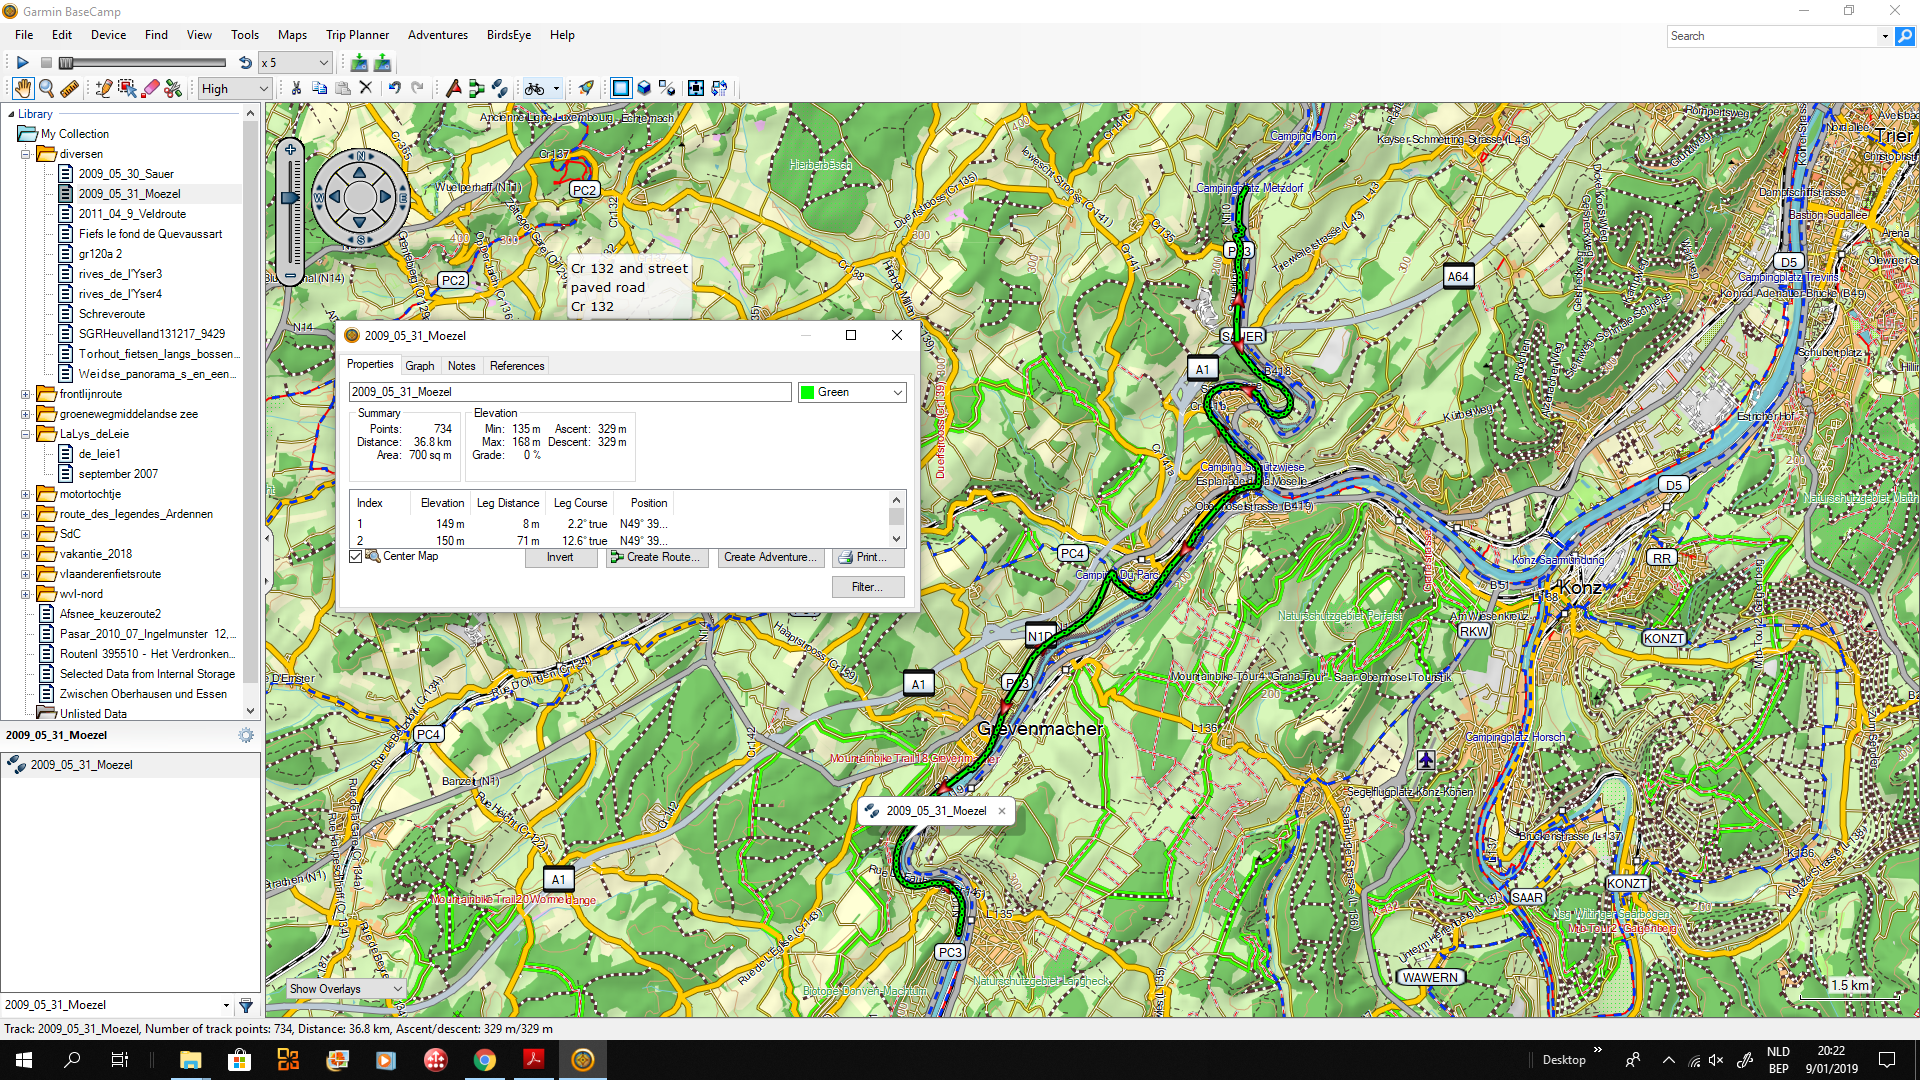1920x1080 pixels.
Task: Toggle the Center Map checkbox
Action: tap(355, 556)
